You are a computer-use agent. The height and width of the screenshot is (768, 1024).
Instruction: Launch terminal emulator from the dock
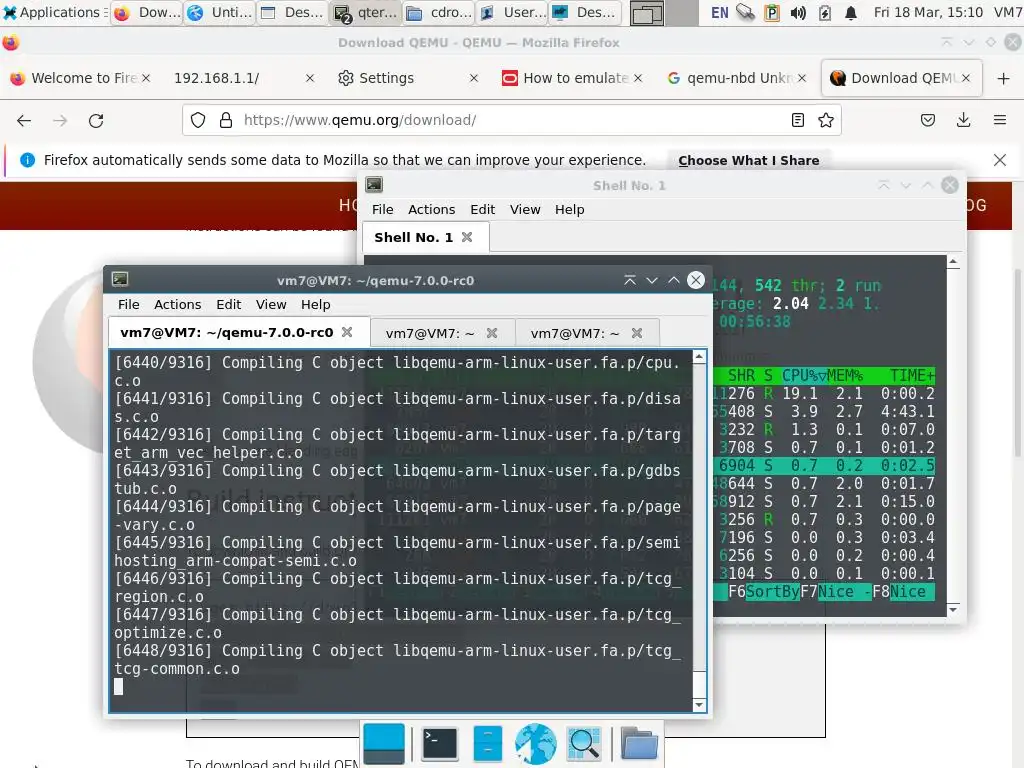[440, 744]
